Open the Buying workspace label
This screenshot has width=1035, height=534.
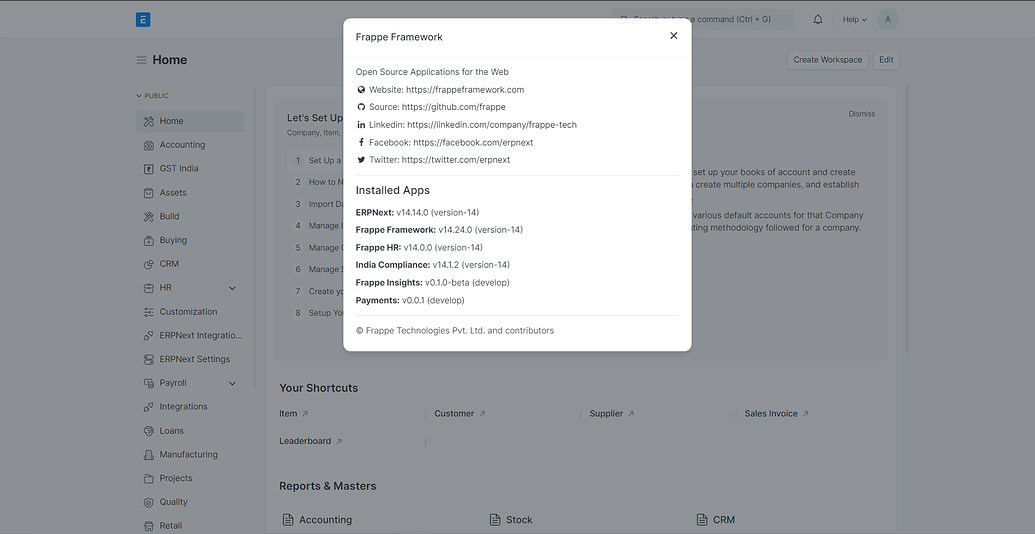[173, 240]
